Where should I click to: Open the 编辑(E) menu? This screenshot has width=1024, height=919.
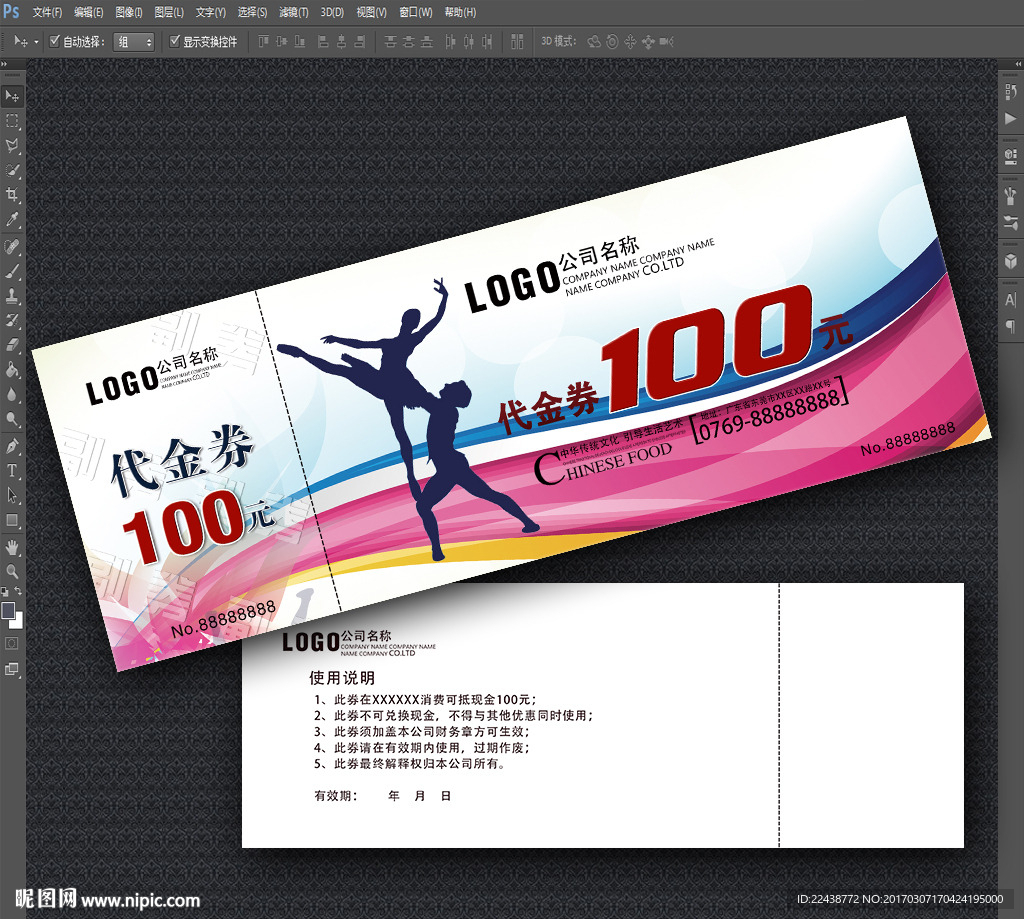point(88,12)
